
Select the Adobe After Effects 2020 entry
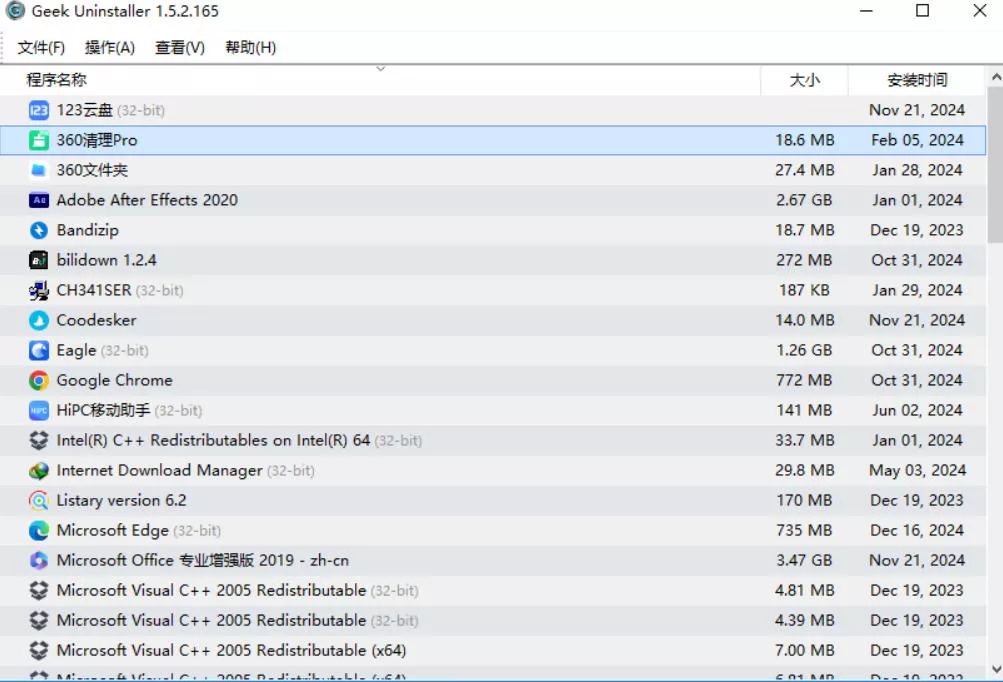point(147,200)
